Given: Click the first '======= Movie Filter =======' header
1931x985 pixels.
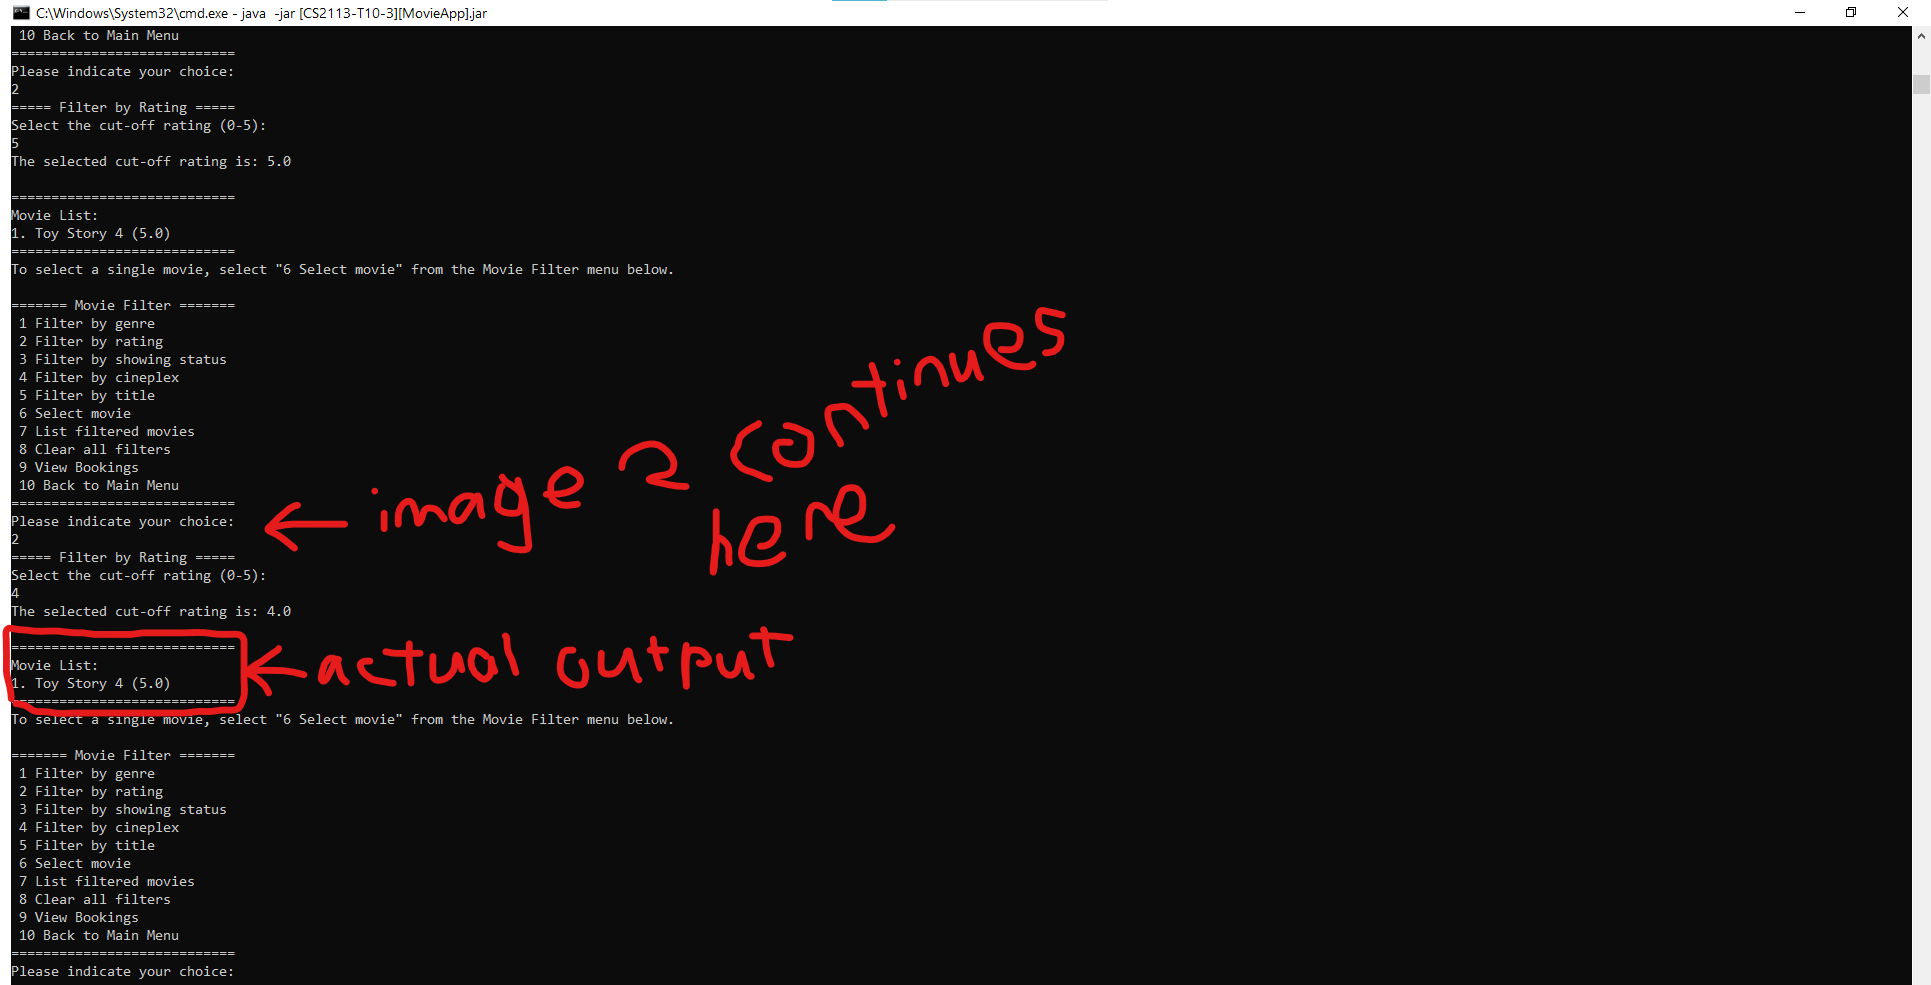Looking at the screenshot, I should [123, 306].
